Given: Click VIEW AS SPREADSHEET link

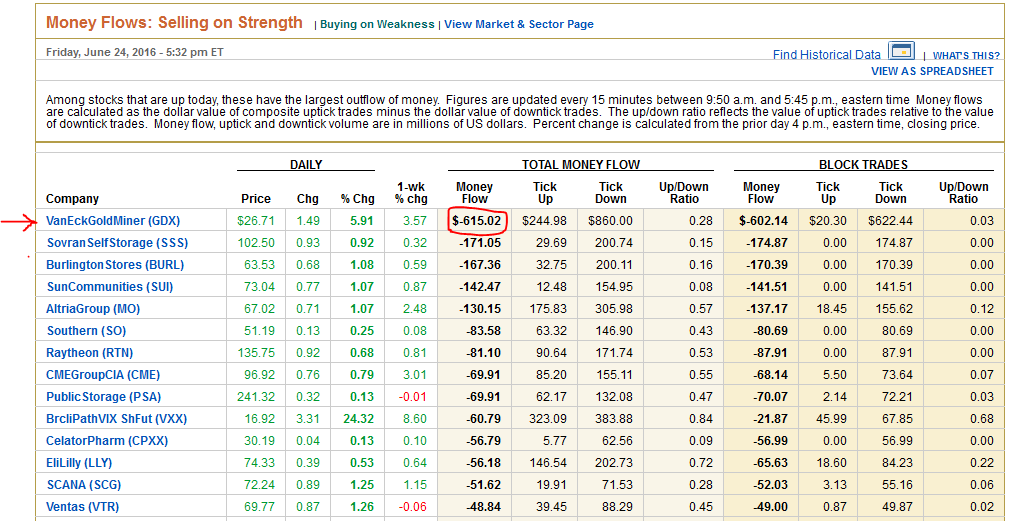Looking at the screenshot, I should [932, 72].
